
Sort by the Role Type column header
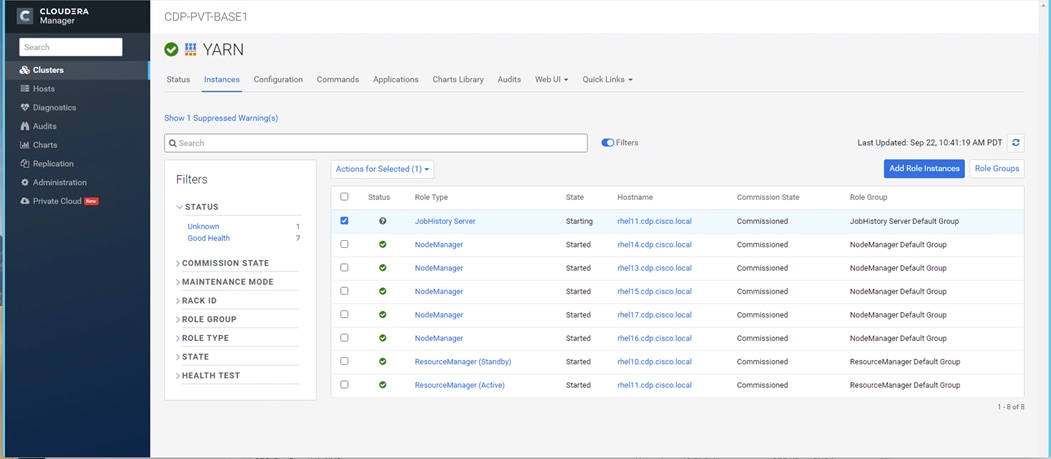[431, 198]
